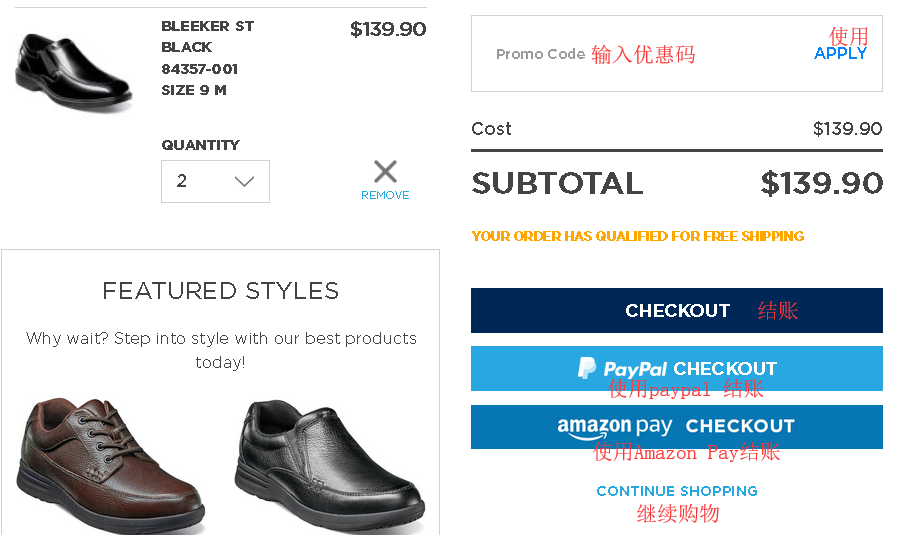This screenshot has width=905, height=535.
Task: Choose Amazon Pay Checkout button
Action: point(677,427)
